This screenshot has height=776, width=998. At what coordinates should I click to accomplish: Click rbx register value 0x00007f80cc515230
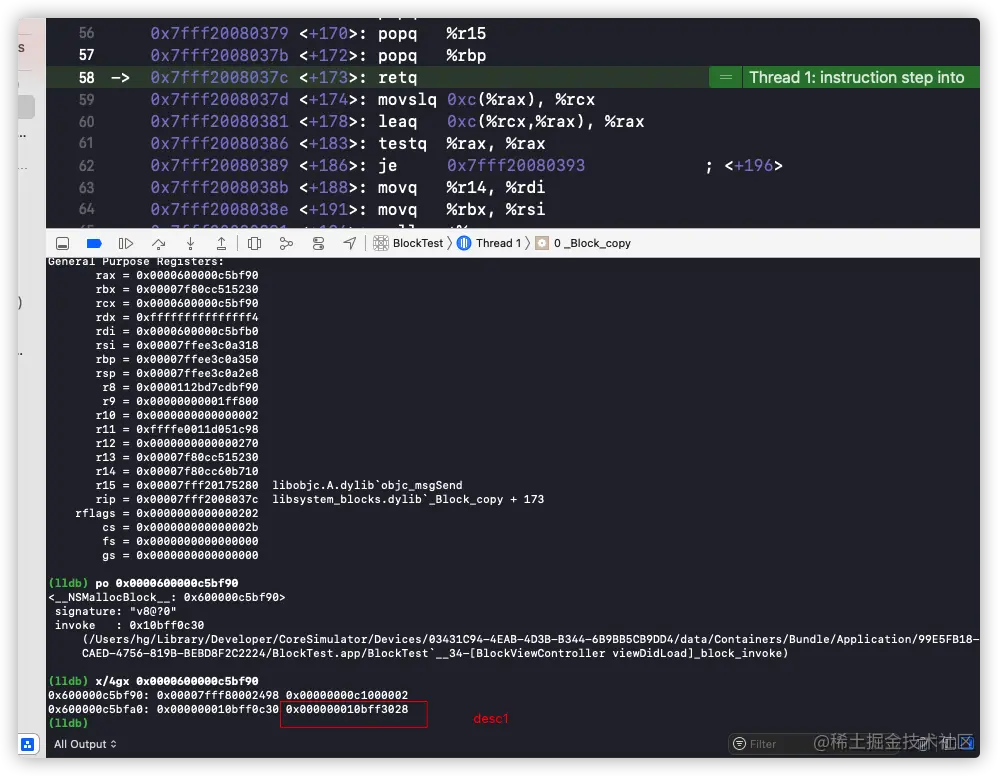(197, 289)
